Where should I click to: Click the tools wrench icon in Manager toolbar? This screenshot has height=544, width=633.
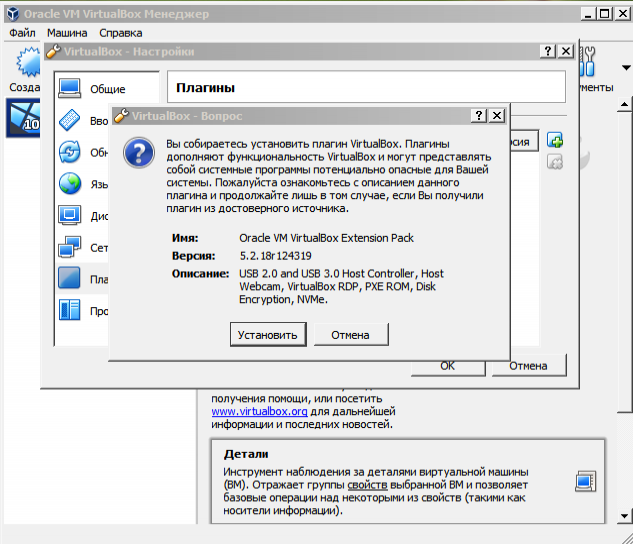pyautogui.click(x=587, y=61)
